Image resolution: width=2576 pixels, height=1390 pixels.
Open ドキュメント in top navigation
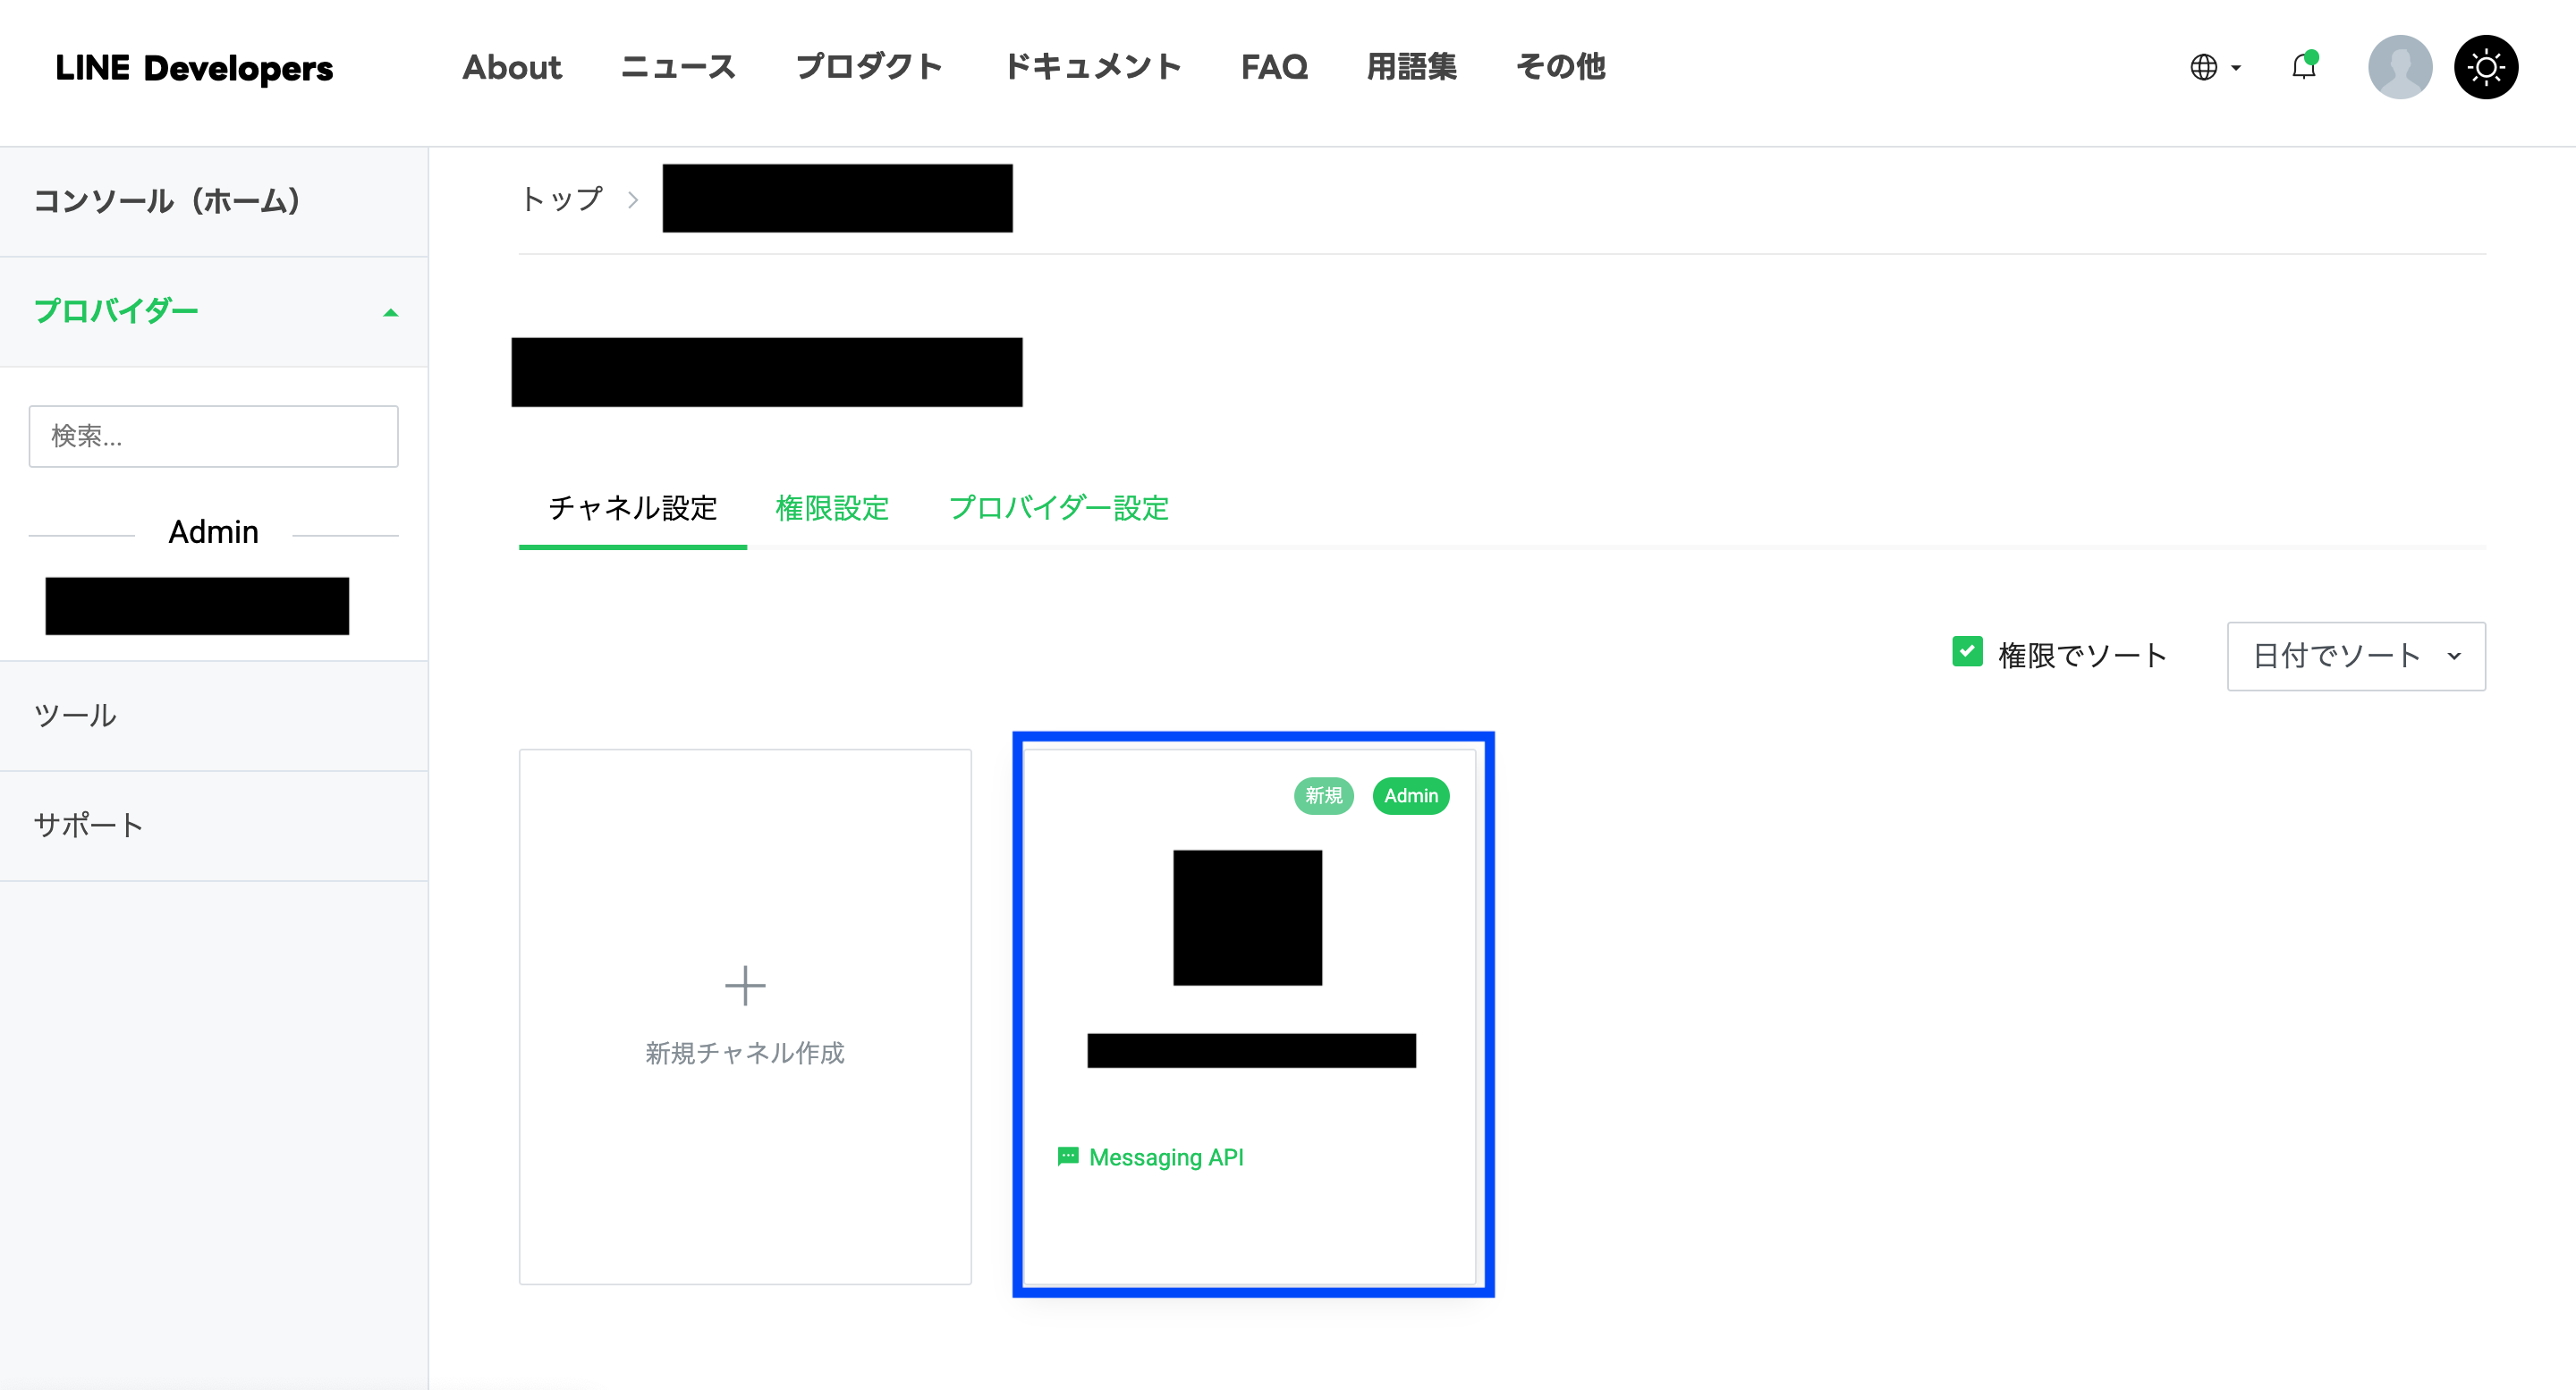pos(1092,67)
